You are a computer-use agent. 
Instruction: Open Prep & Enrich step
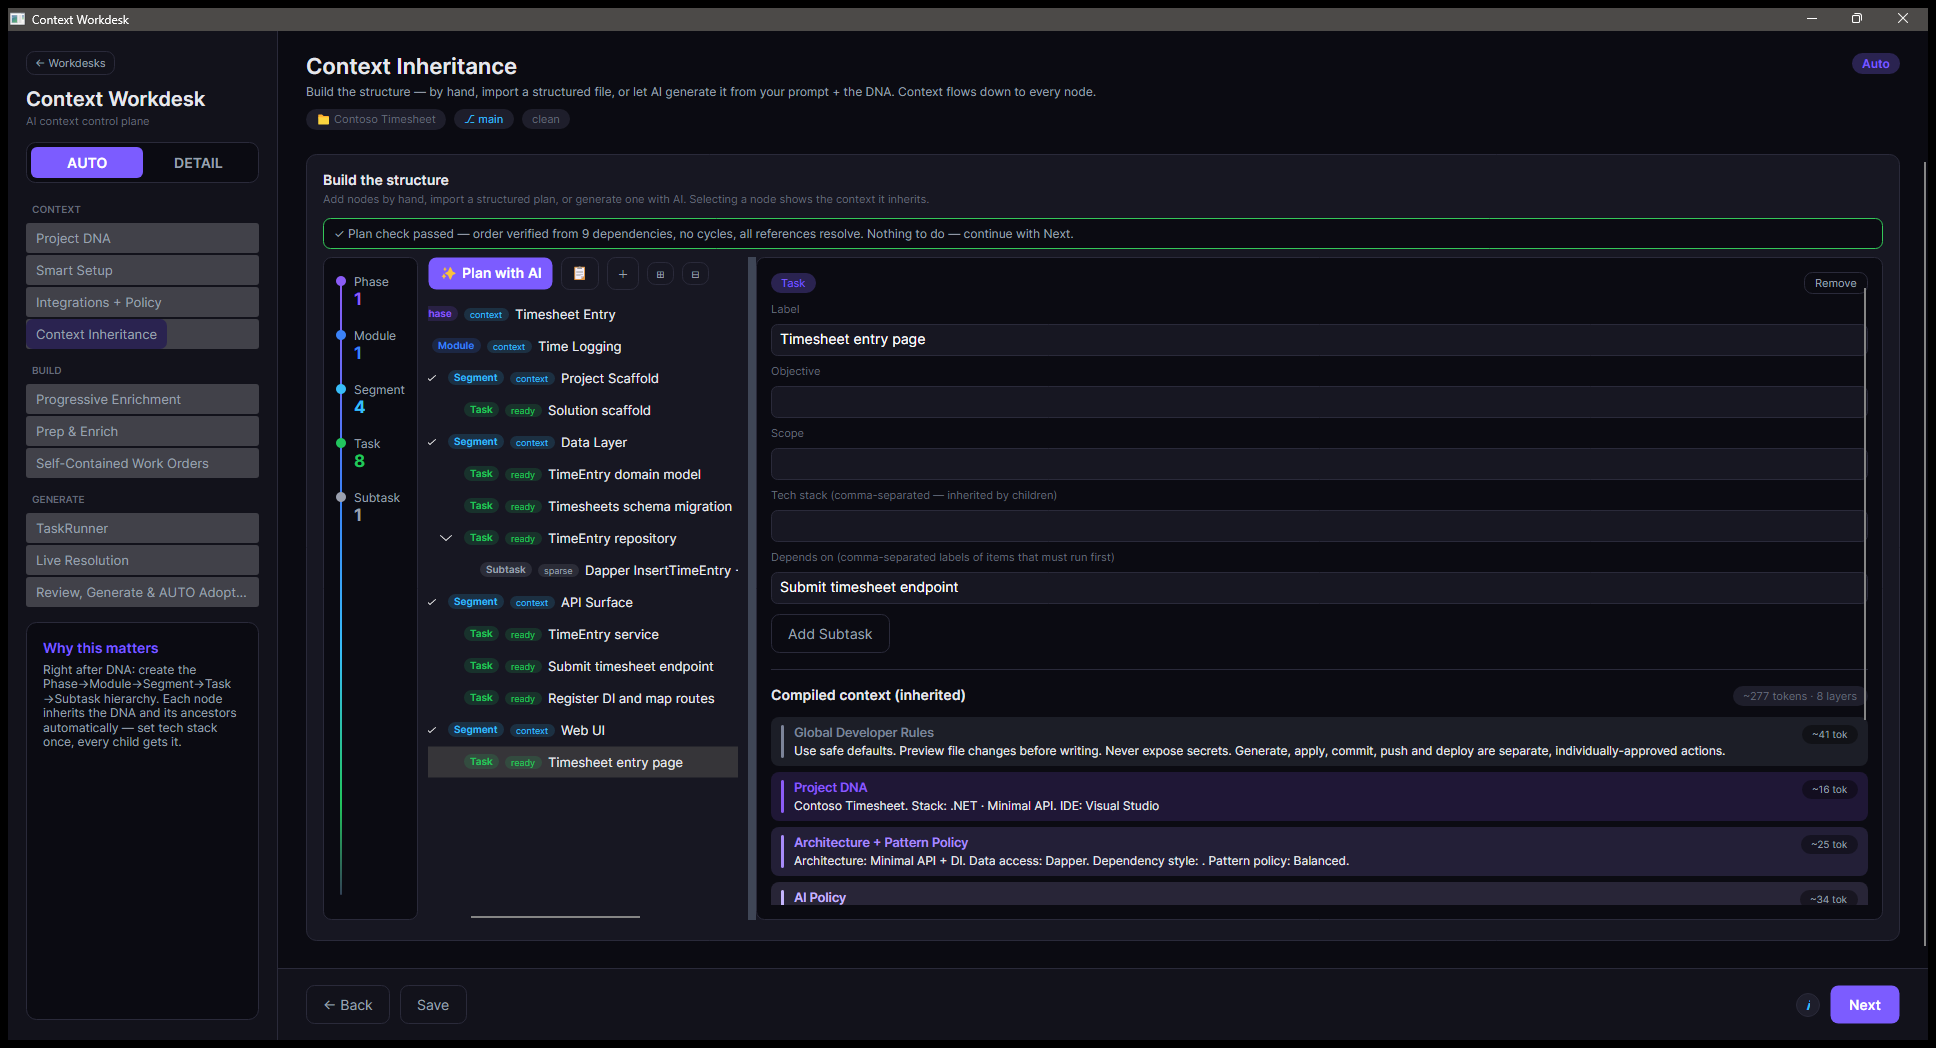[x=142, y=431]
